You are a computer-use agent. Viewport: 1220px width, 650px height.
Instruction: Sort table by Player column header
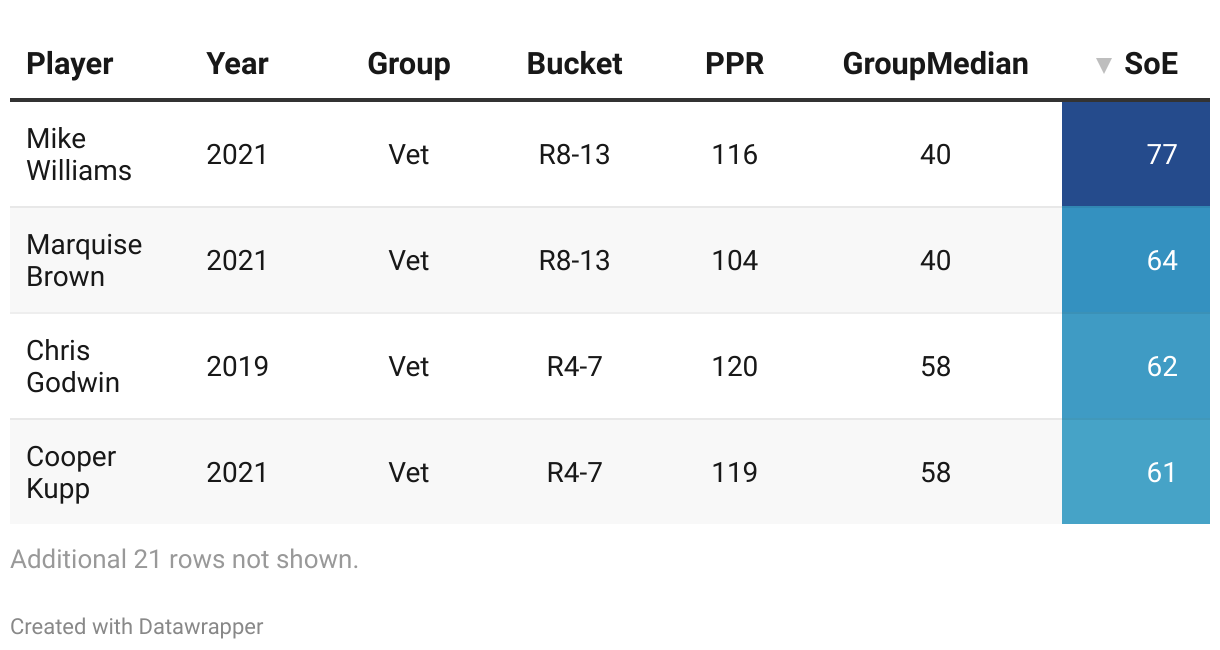[x=70, y=64]
